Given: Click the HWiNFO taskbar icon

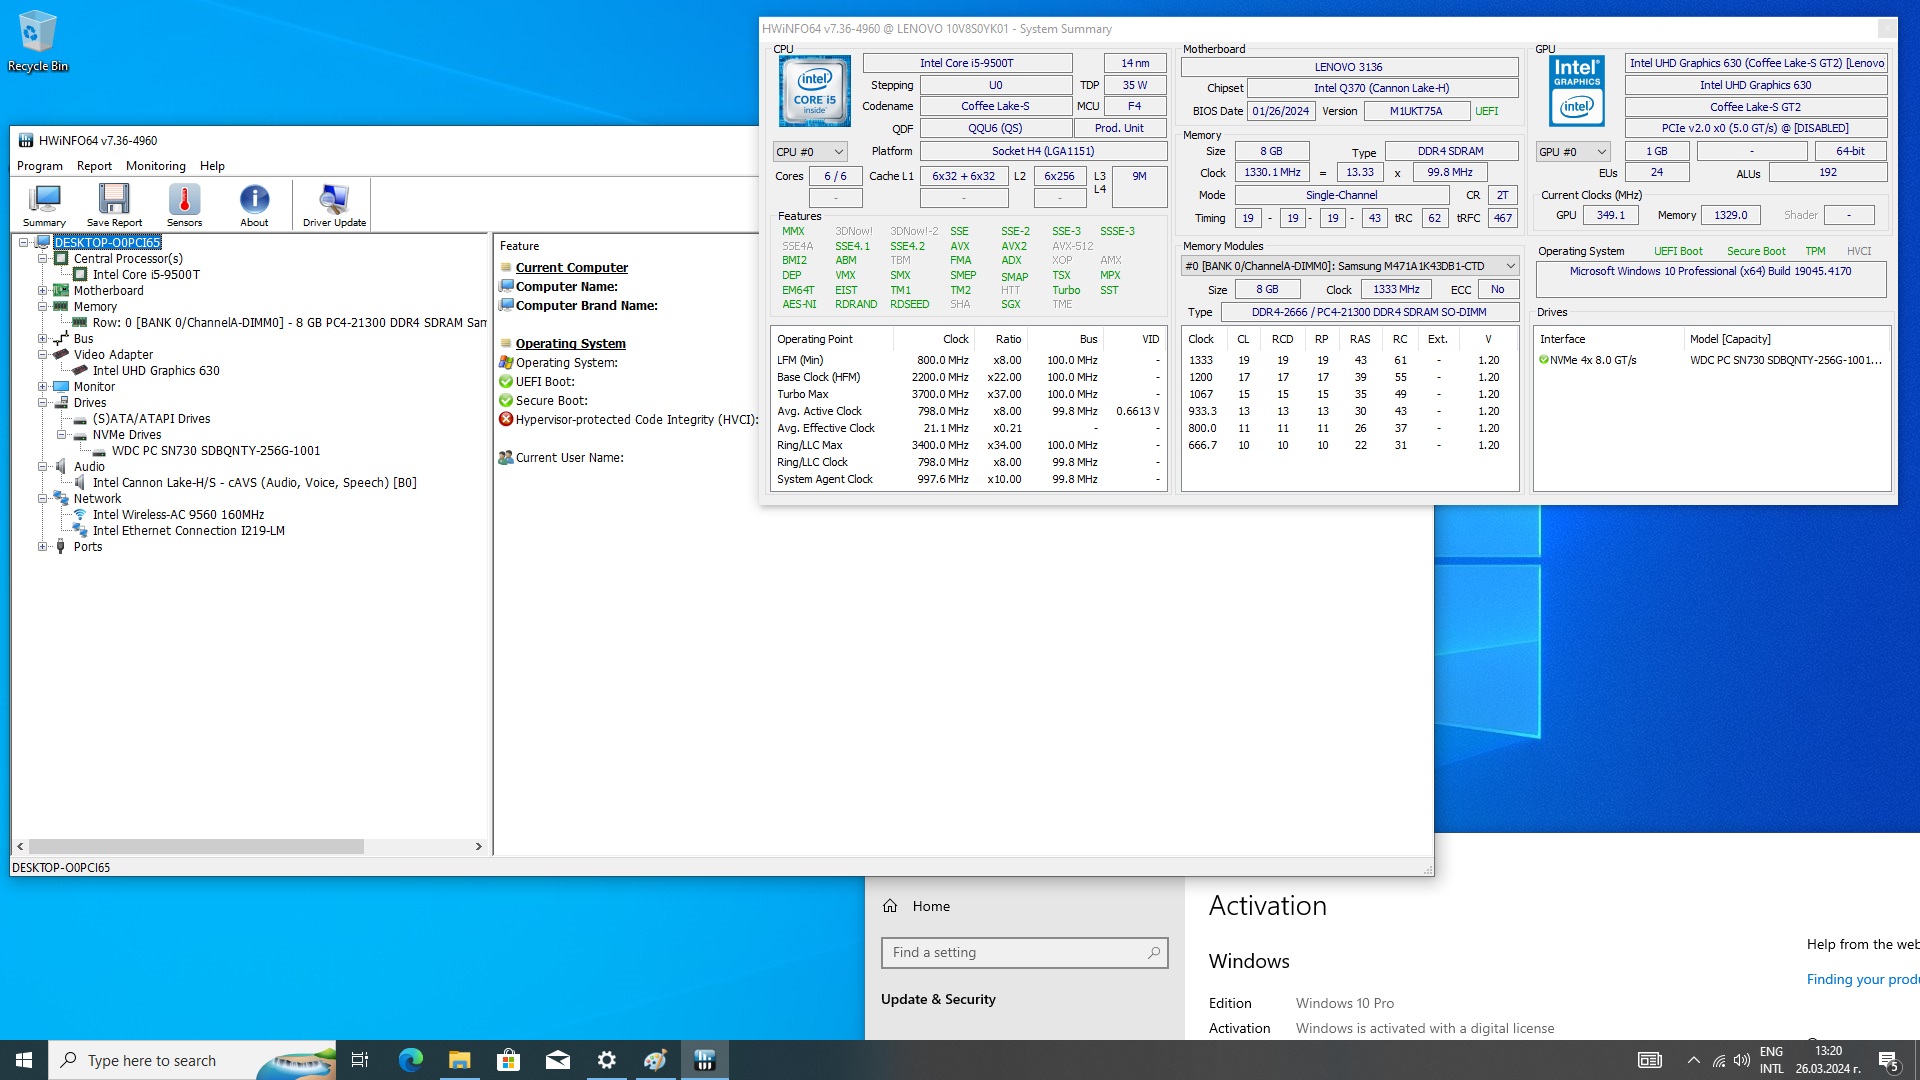Looking at the screenshot, I should coord(705,1060).
